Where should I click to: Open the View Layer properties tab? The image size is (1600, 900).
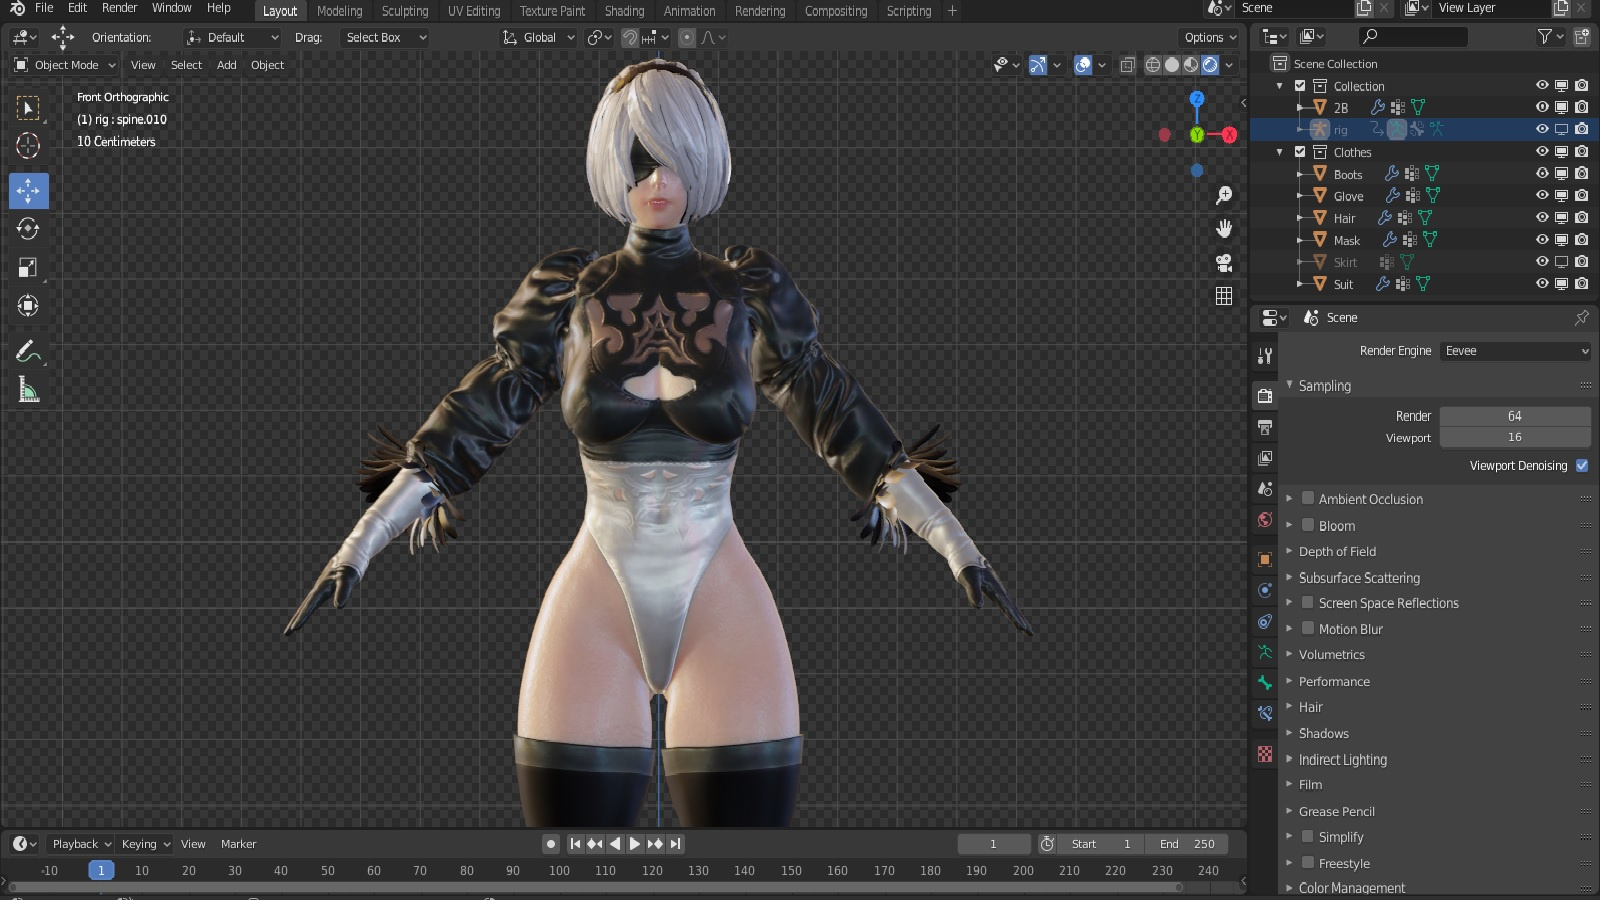(x=1265, y=458)
